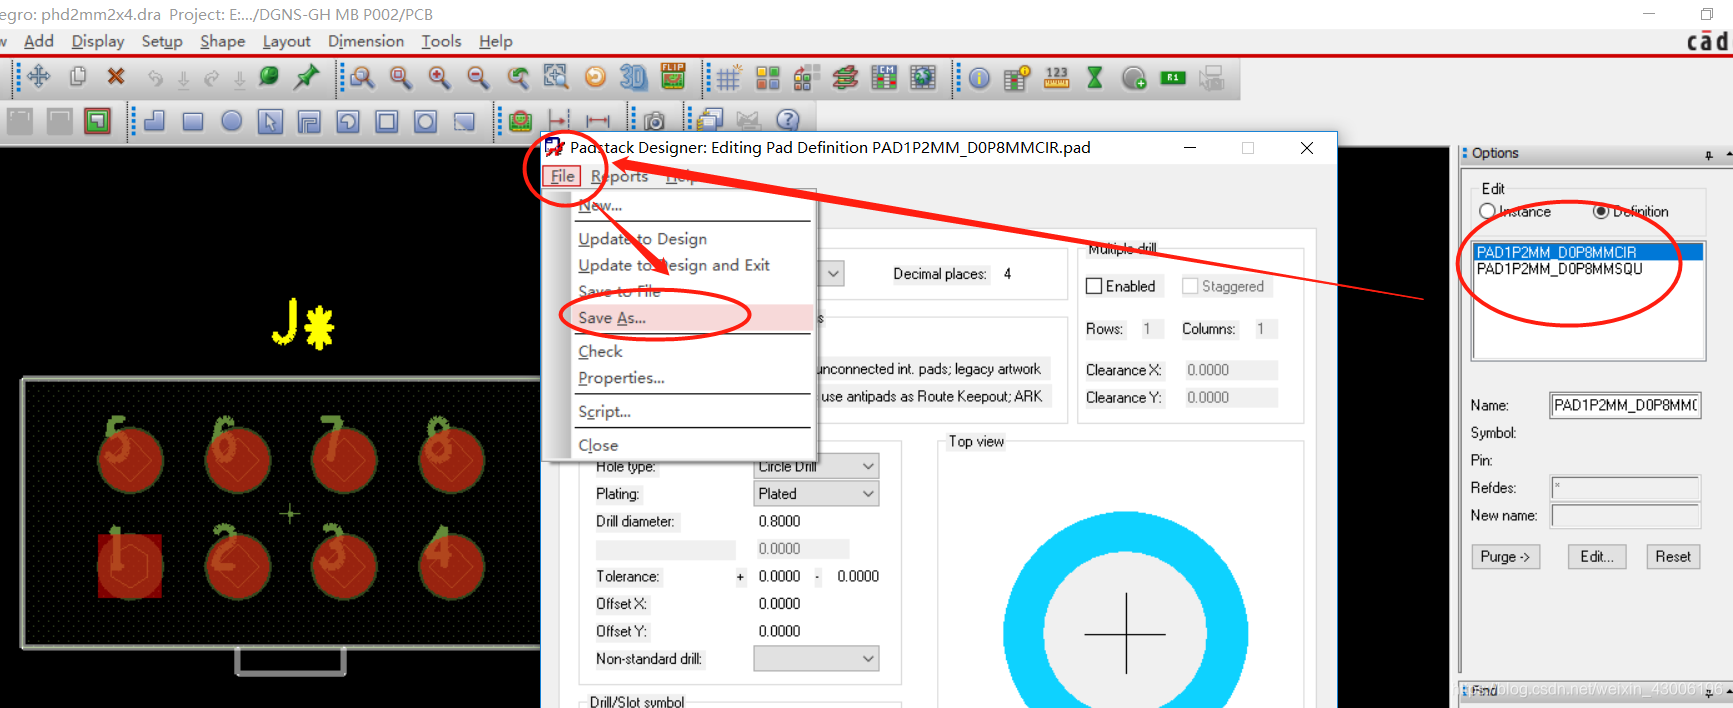
Task: Select PAD1P2MM_D0P8MMSQU in the padstack list
Action: point(1559,269)
